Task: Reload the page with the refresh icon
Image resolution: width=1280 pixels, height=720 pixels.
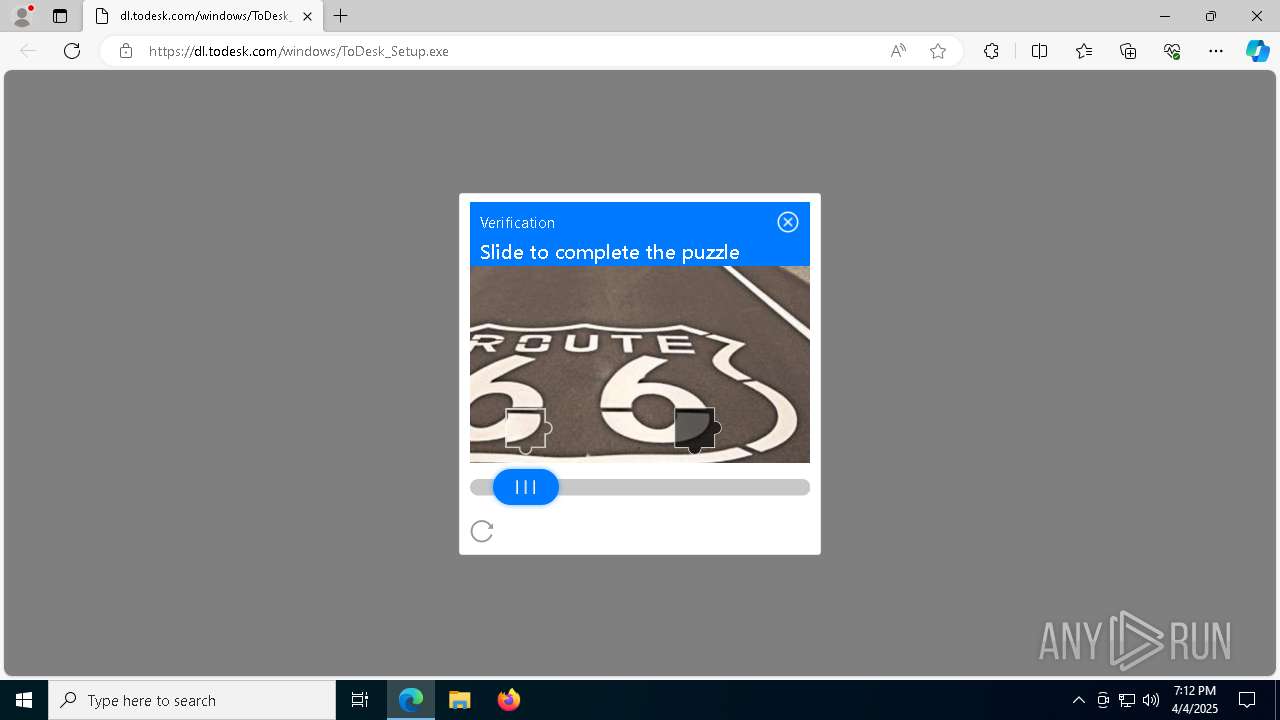Action: [72, 51]
